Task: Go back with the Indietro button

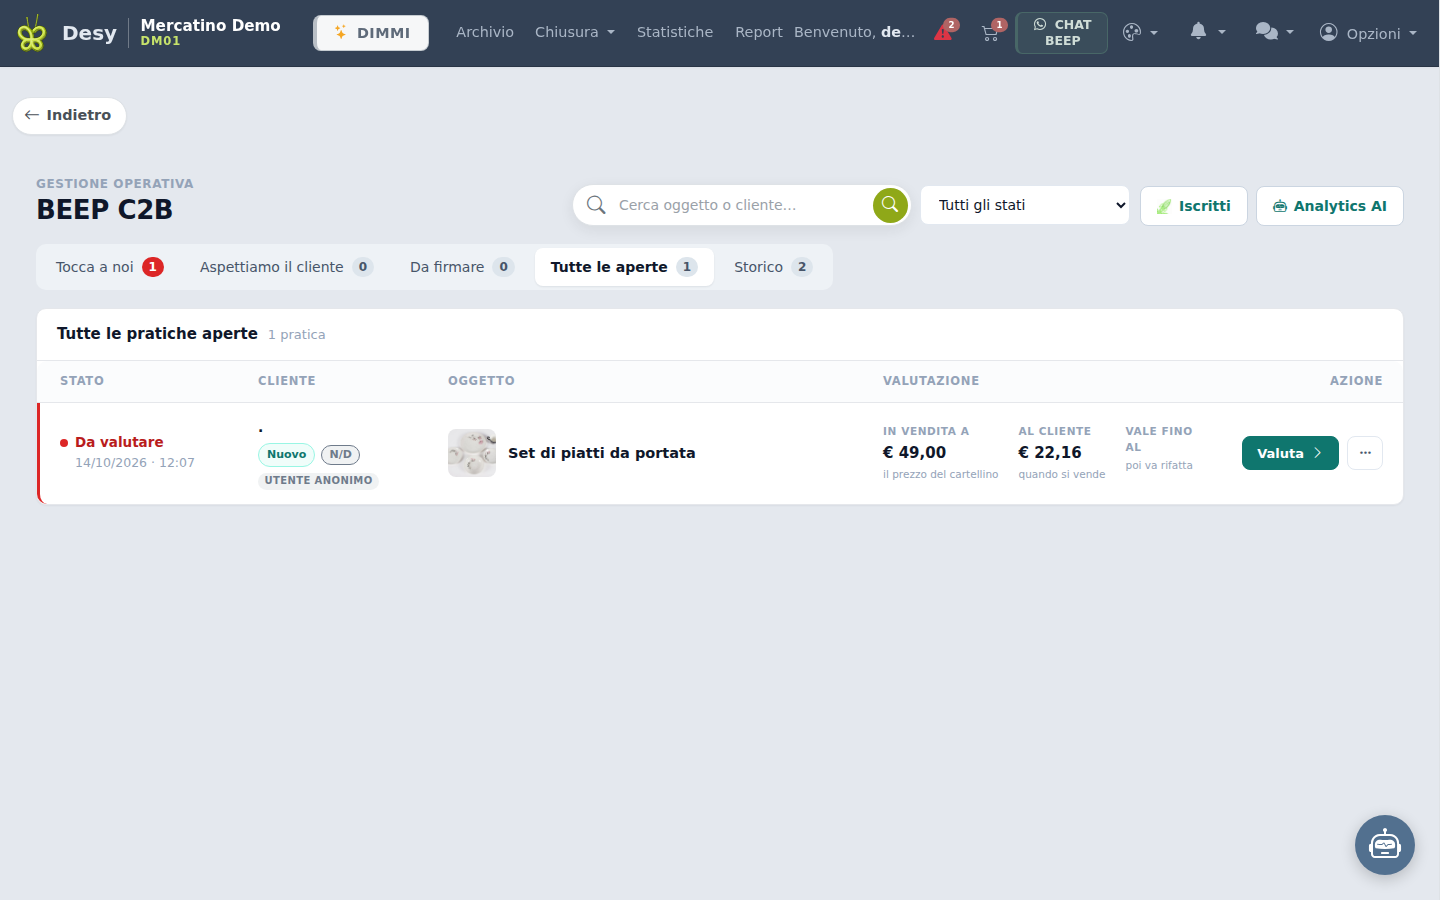Action: coord(69,115)
